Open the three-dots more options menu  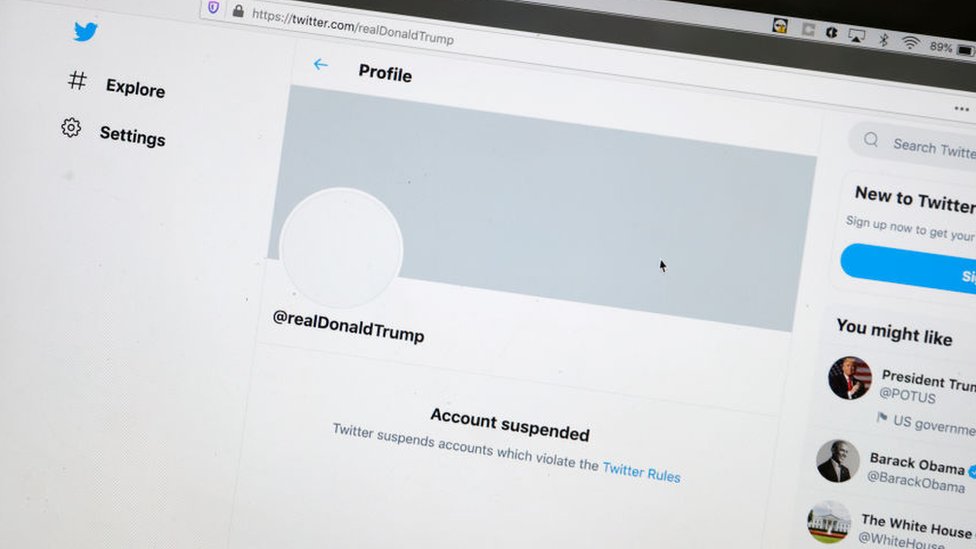(962, 109)
